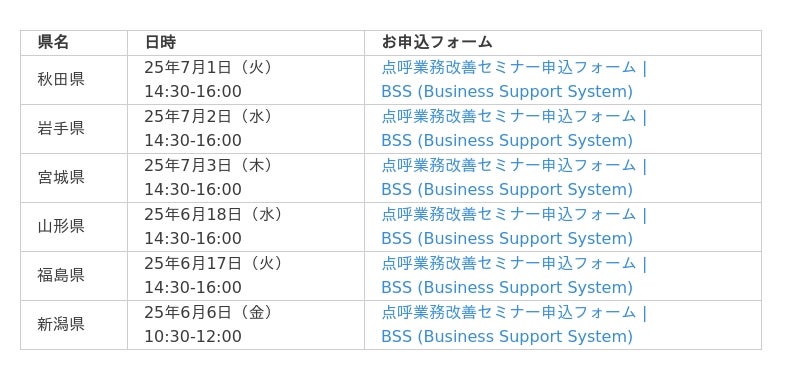Click the 日時 column header
Image resolution: width=800 pixels, height=380 pixels.
tap(160, 42)
